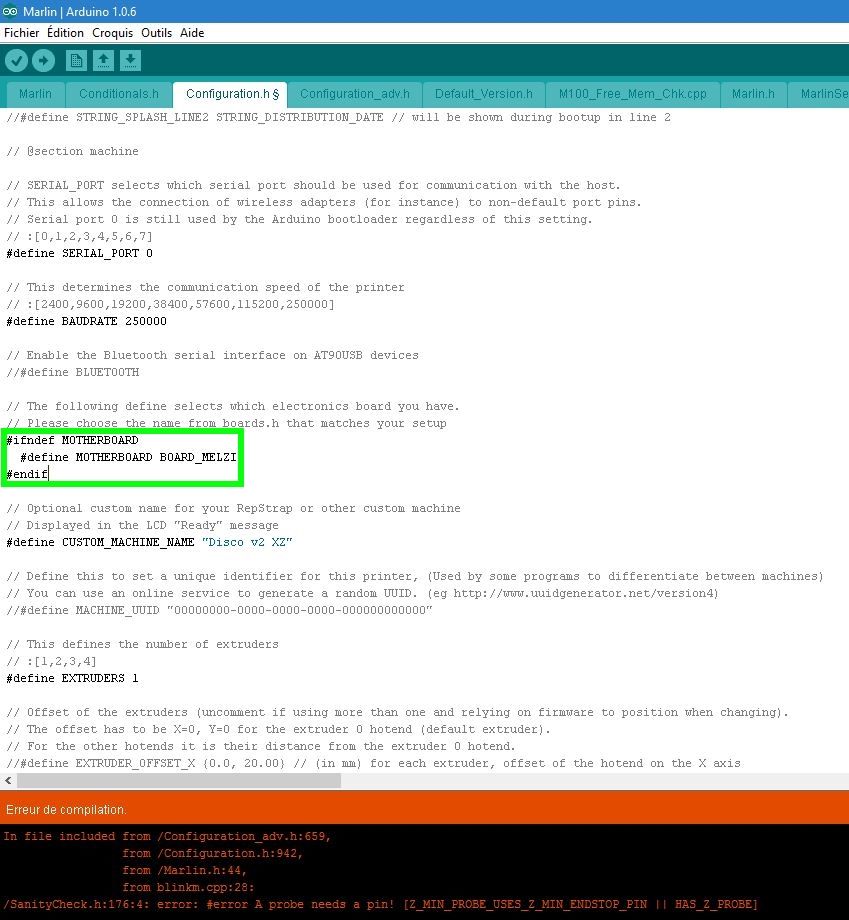Click the '// @section machine' comment
This screenshot has width=849, height=920.
[x=72, y=151]
